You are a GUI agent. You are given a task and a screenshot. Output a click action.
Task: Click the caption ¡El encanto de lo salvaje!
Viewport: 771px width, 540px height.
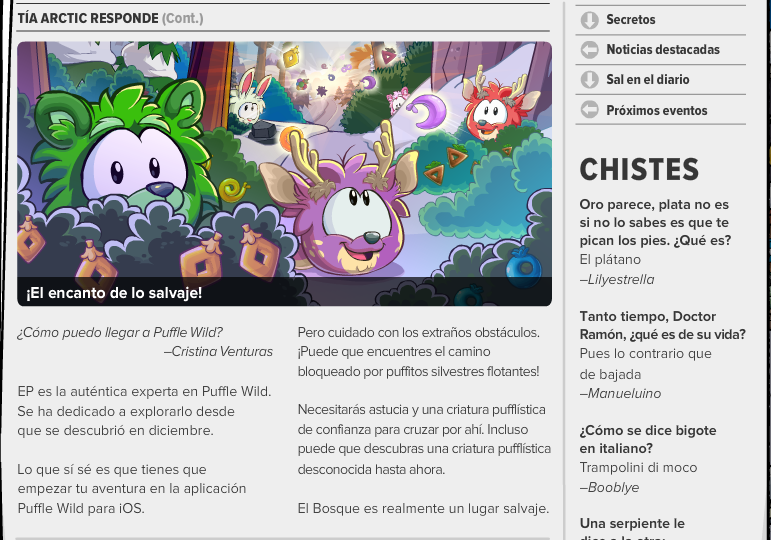pos(114,293)
